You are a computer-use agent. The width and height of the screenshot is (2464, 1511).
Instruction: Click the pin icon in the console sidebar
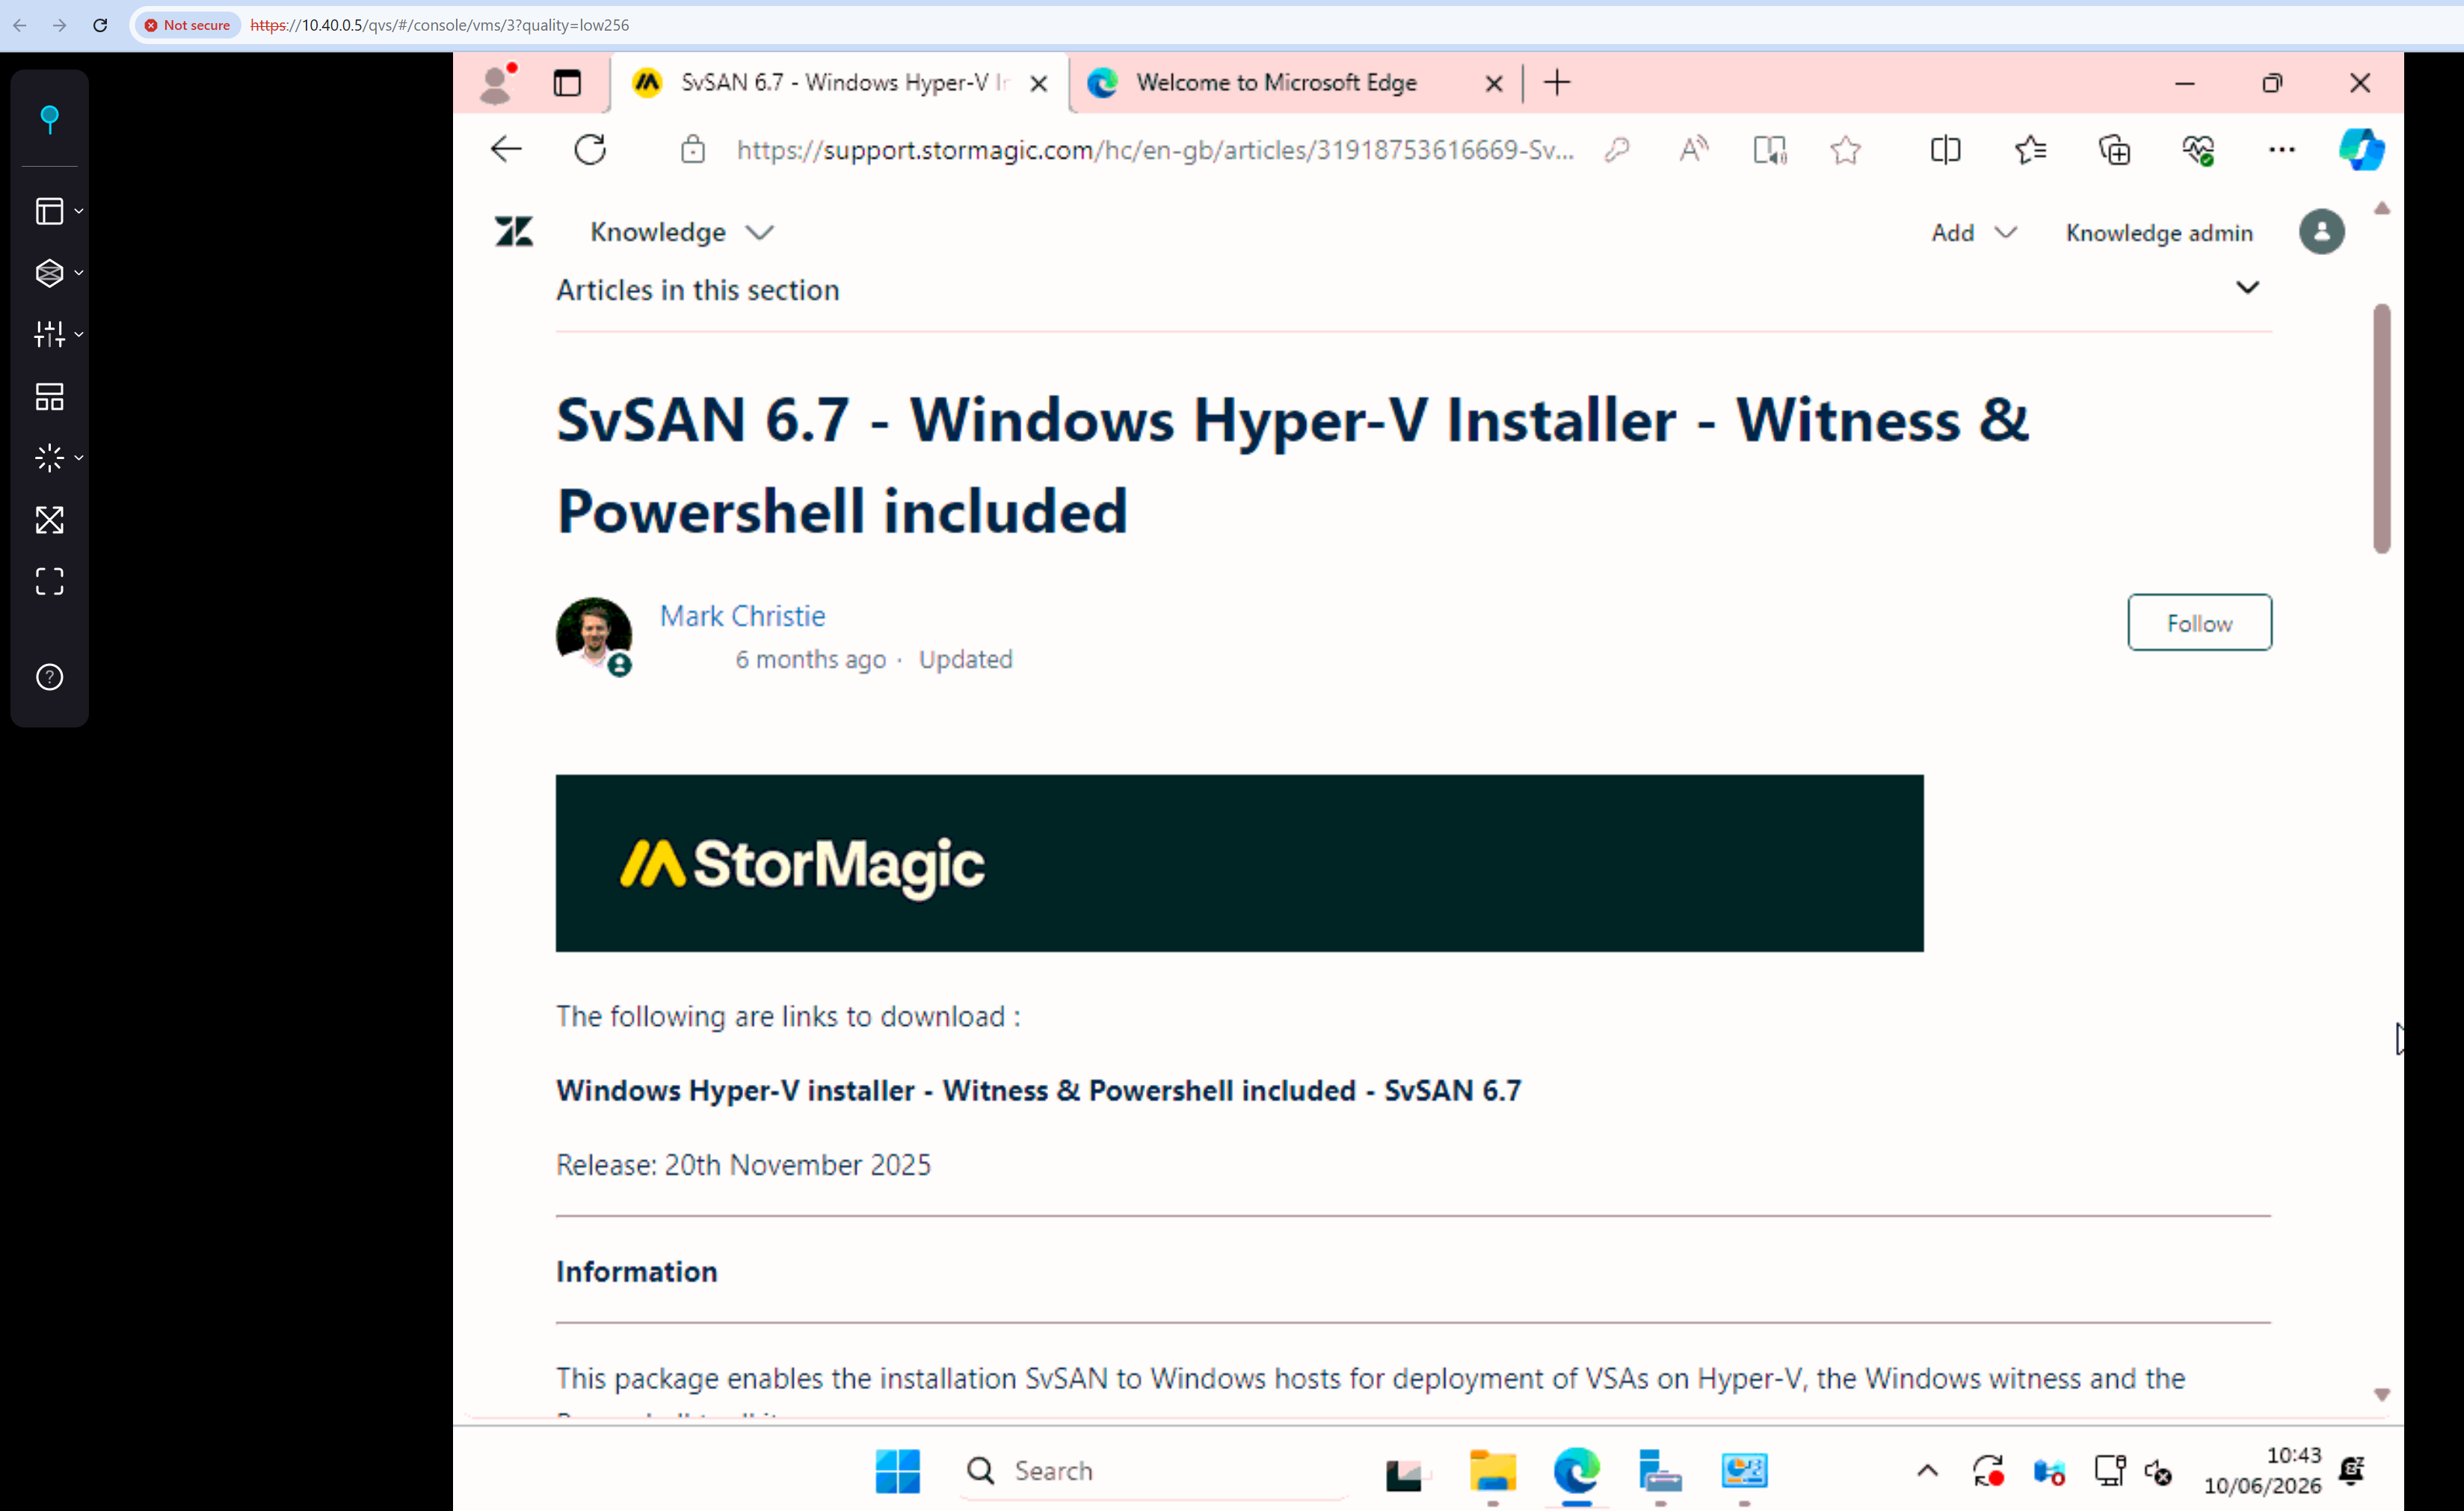(49, 119)
